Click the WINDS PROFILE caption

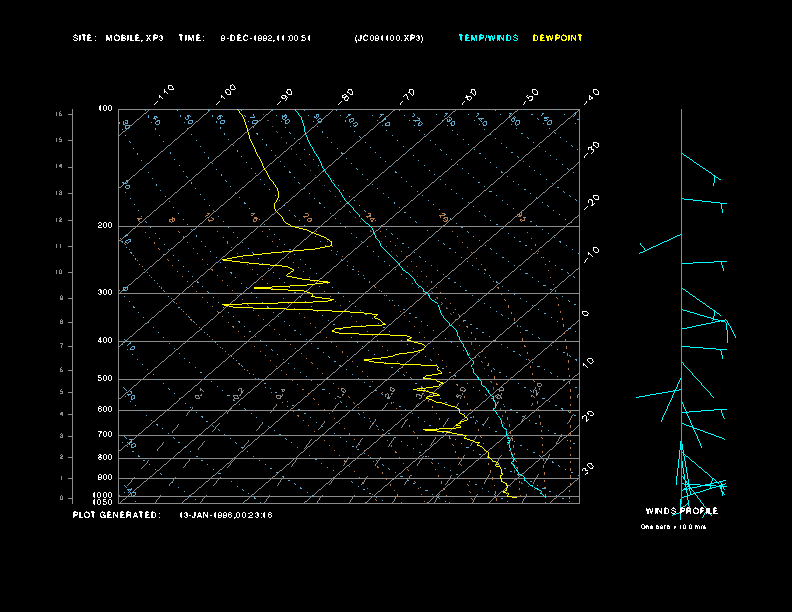[x=681, y=511]
